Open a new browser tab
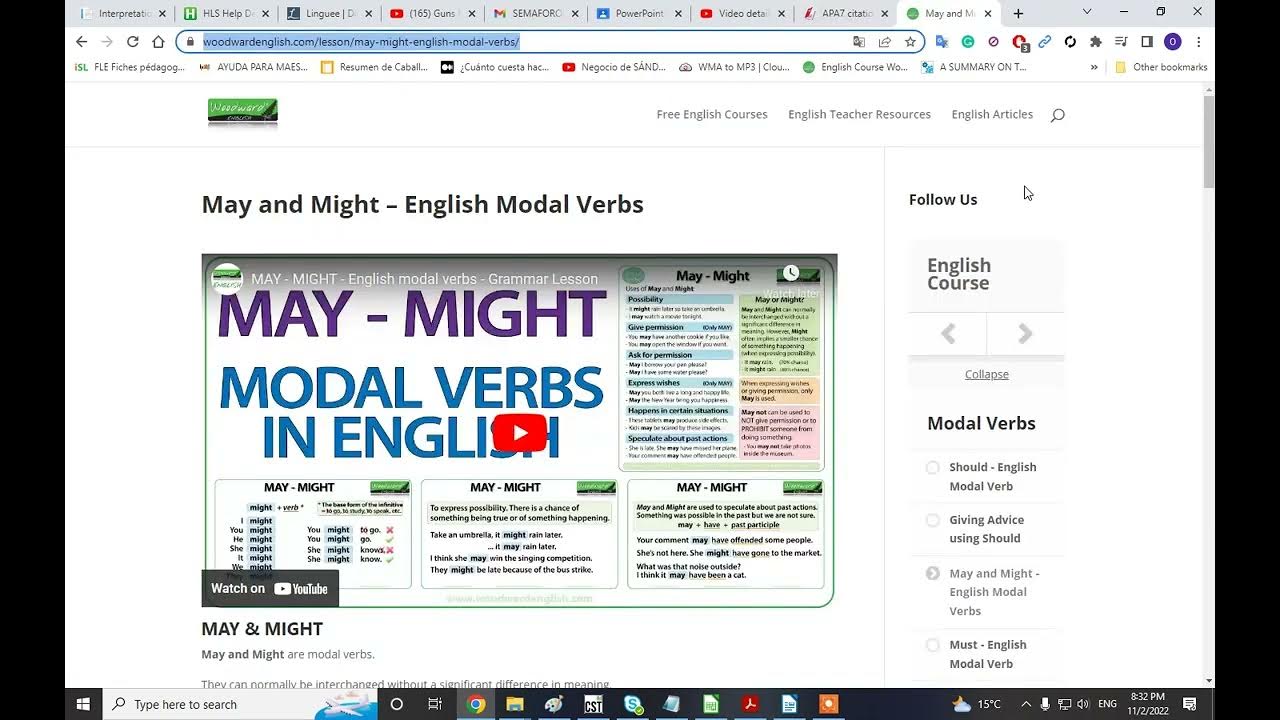The width and height of the screenshot is (1280, 720). click(x=1018, y=13)
